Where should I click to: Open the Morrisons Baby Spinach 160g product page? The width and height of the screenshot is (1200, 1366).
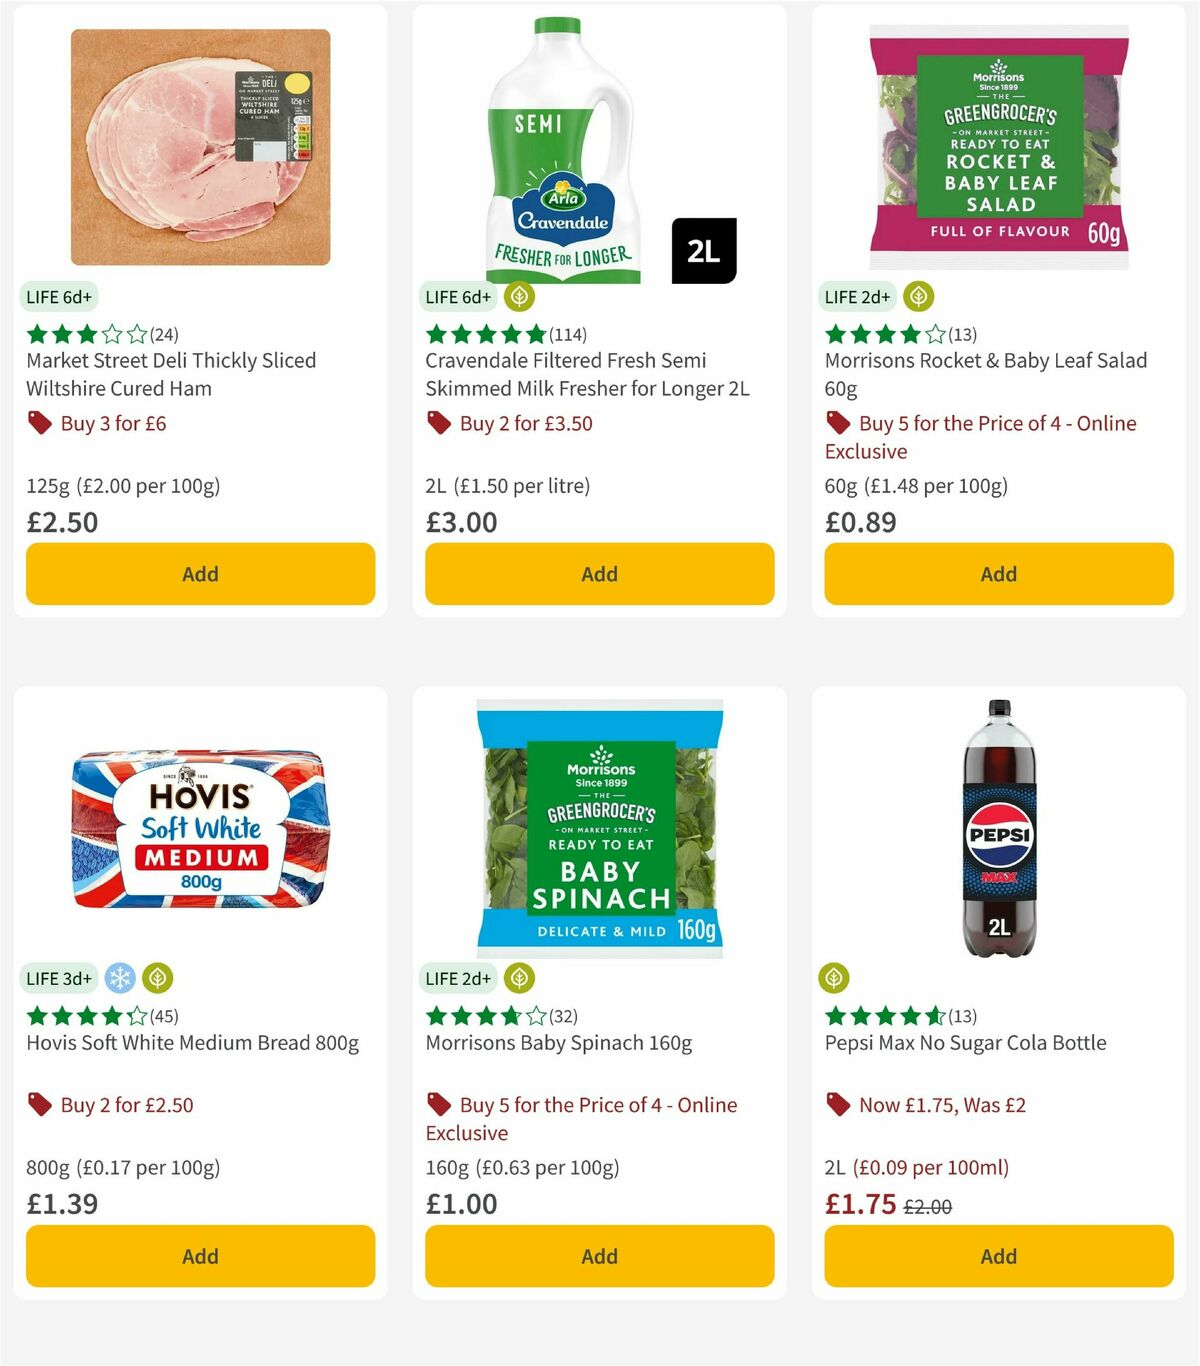tap(559, 1042)
